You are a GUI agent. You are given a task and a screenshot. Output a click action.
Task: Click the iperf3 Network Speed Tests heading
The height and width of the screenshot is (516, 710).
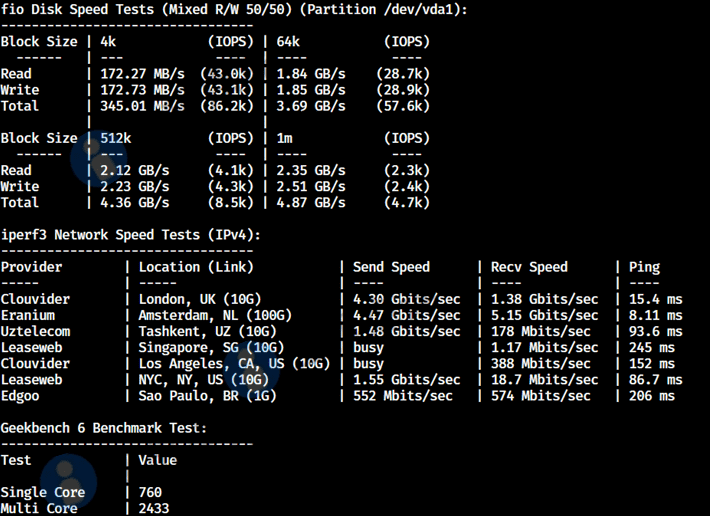(x=130, y=235)
